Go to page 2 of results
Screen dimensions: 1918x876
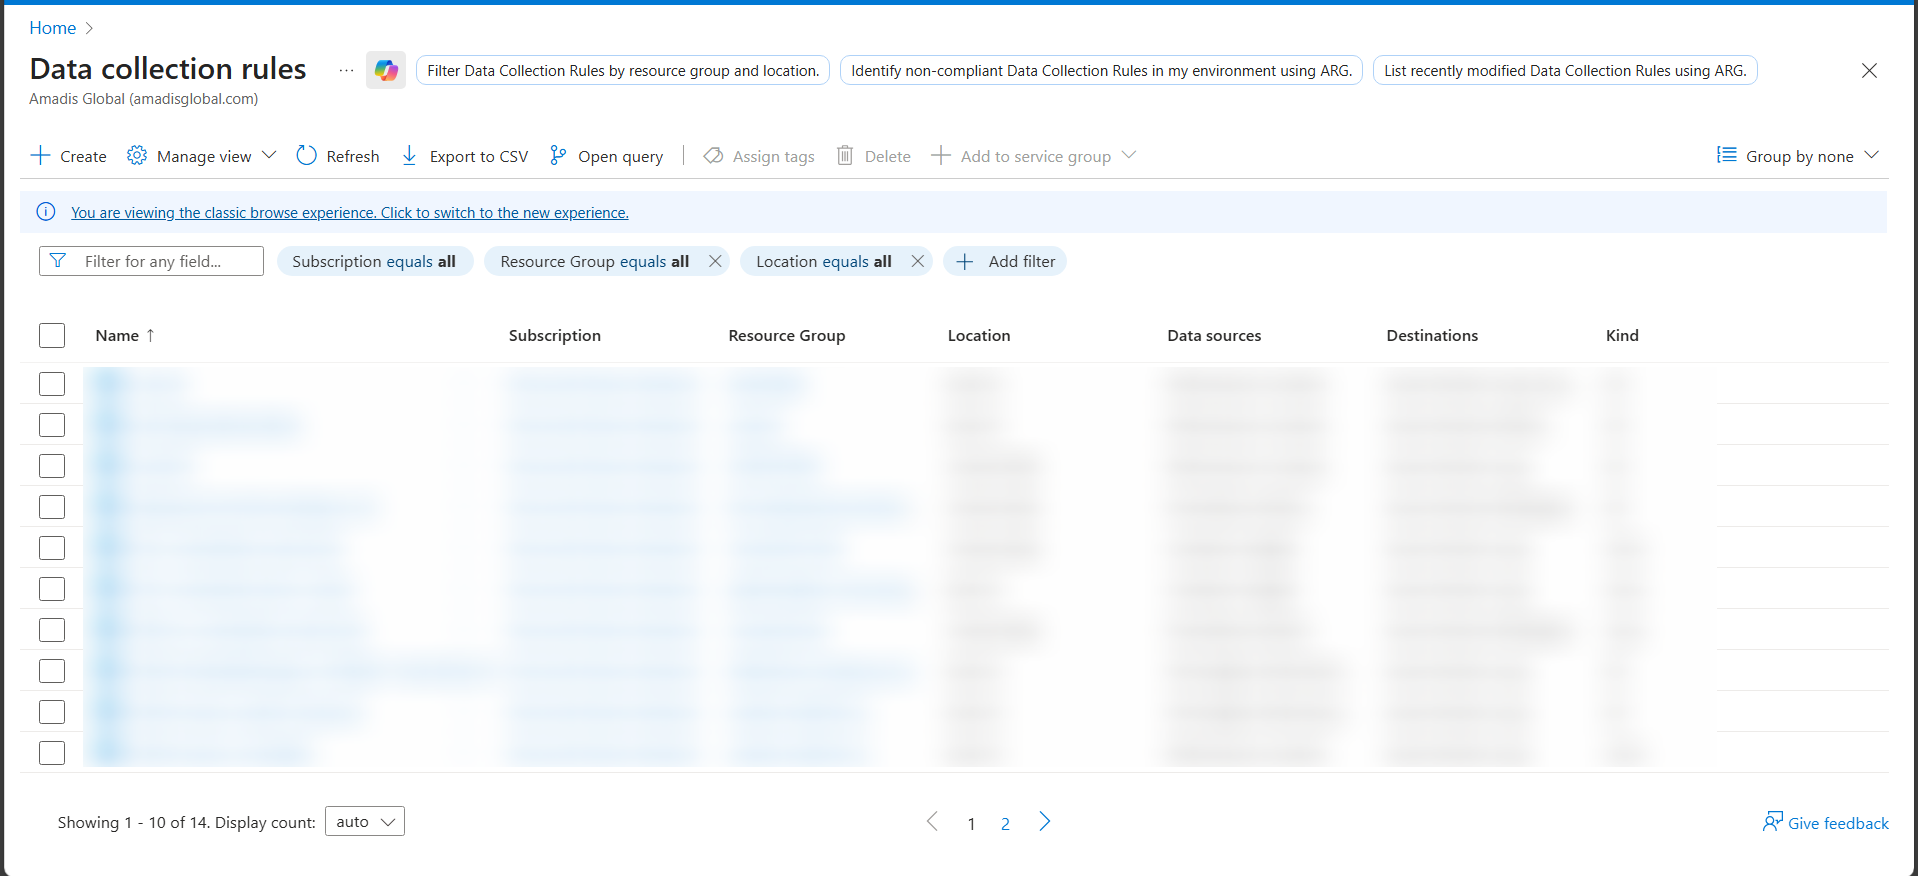click(1005, 823)
